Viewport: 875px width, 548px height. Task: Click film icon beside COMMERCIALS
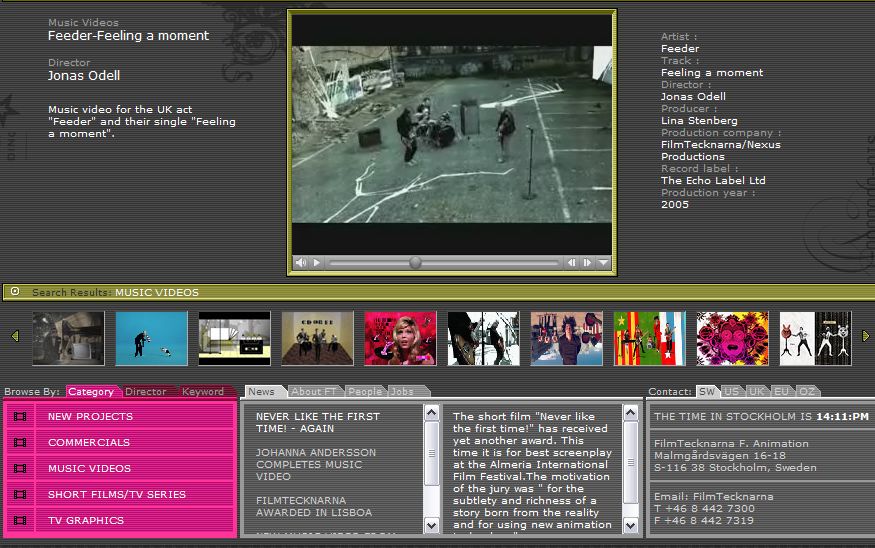pyautogui.click(x=20, y=443)
